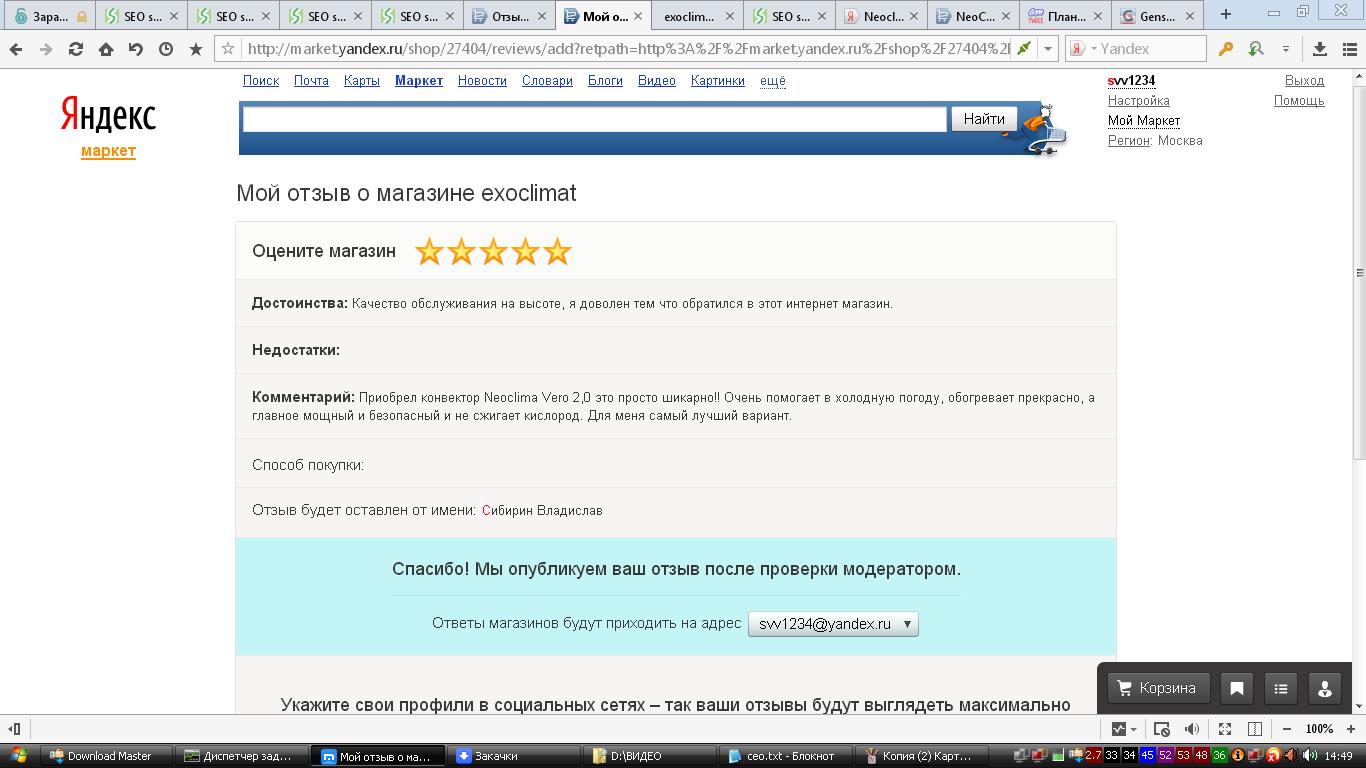Switch to the 'Gens...' browser tab
Viewport: 1366px width, 768px height.
click(1158, 16)
